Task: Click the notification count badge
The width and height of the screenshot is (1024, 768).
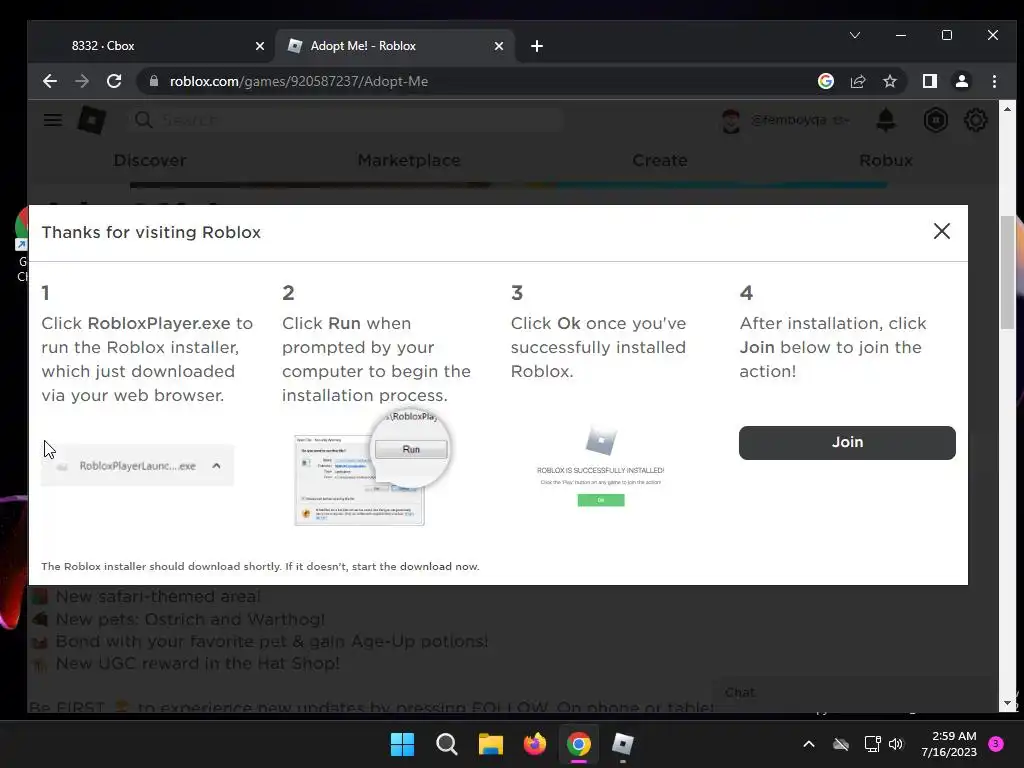Action: click(x=996, y=743)
